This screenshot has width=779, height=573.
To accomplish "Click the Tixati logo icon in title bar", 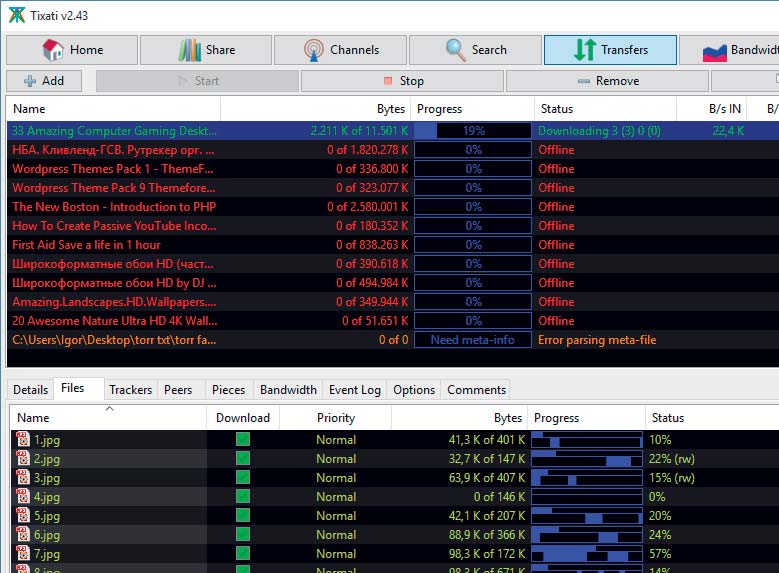I will point(16,15).
